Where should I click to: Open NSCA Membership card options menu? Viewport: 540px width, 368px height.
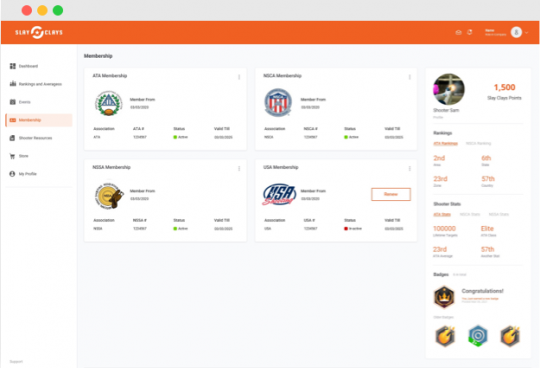click(x=409, y=77)
